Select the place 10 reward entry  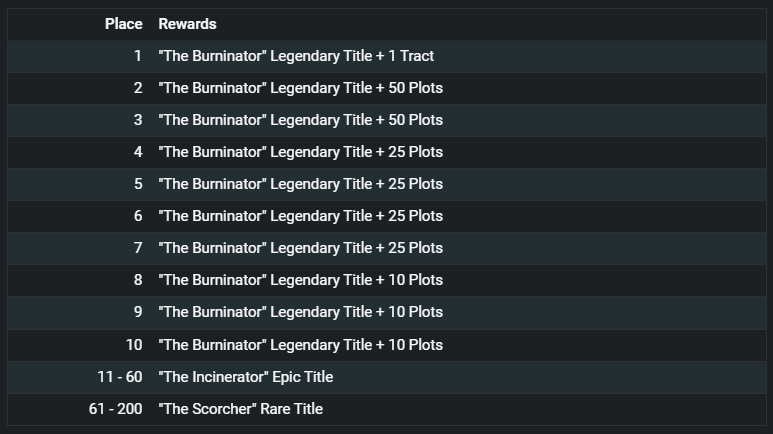point(300,345)
